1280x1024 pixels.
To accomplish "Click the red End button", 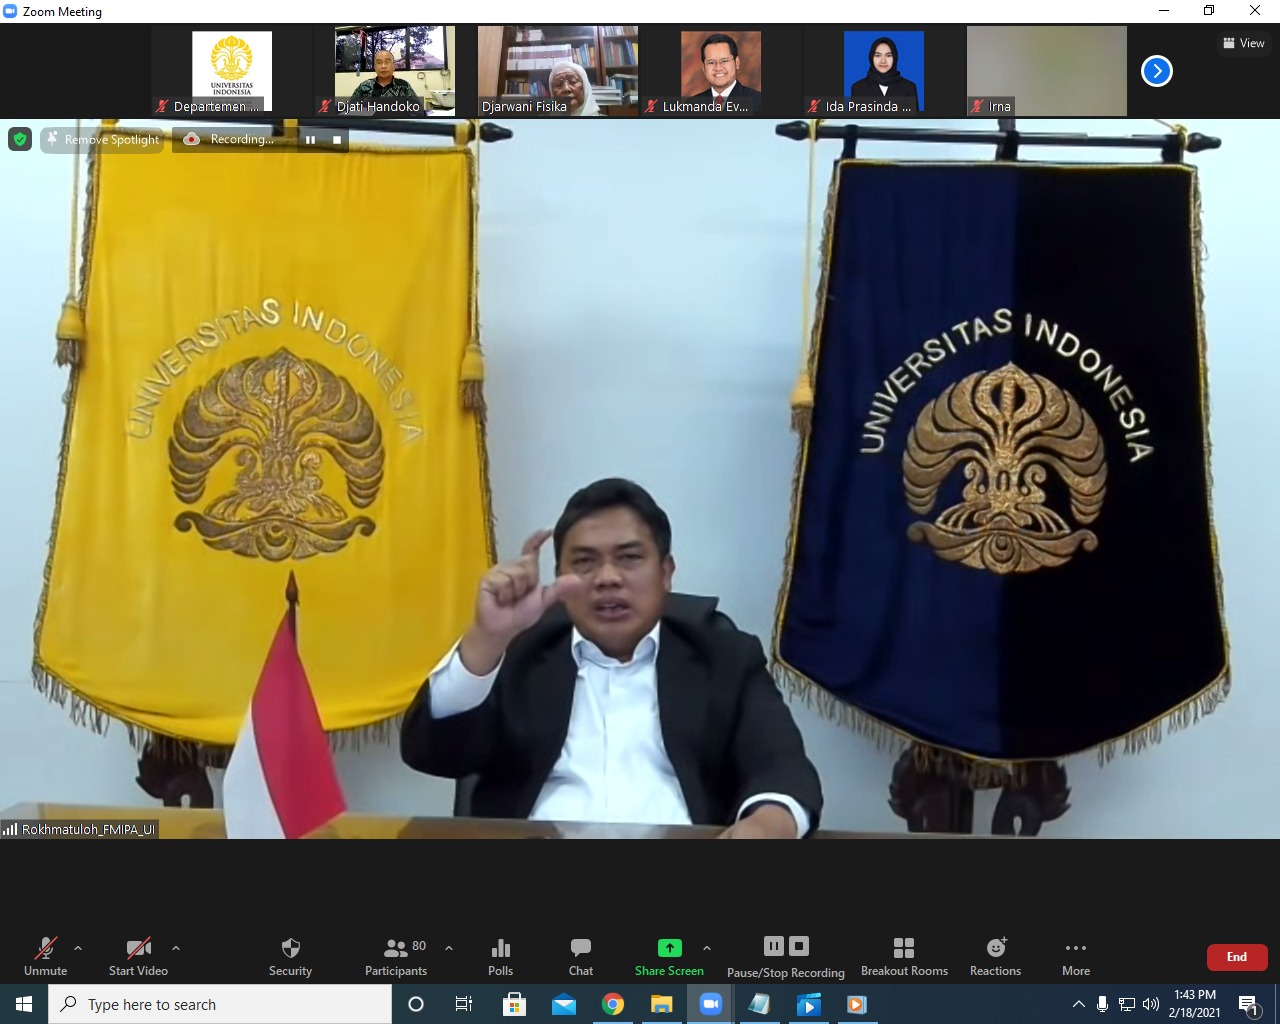I will [x=1236, y=957].
